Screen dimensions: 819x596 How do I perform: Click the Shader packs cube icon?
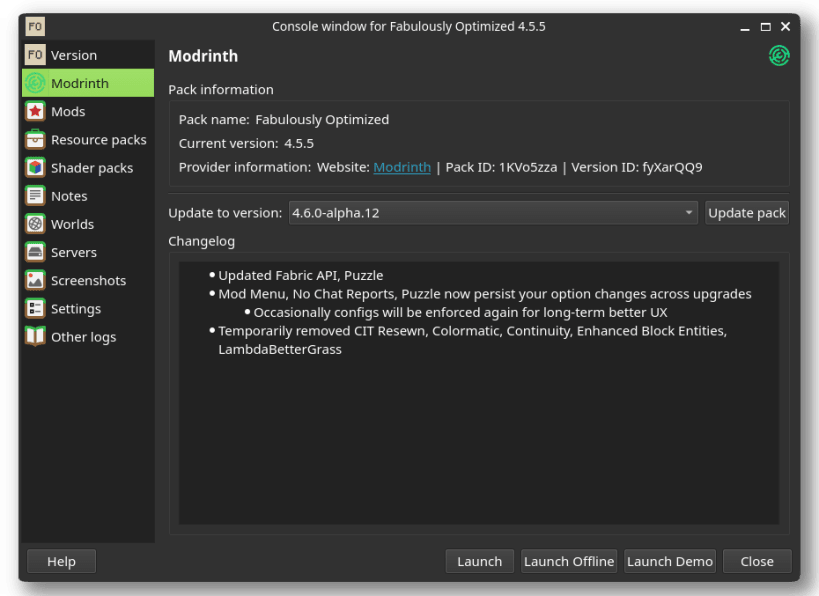[x=35, y=168]
